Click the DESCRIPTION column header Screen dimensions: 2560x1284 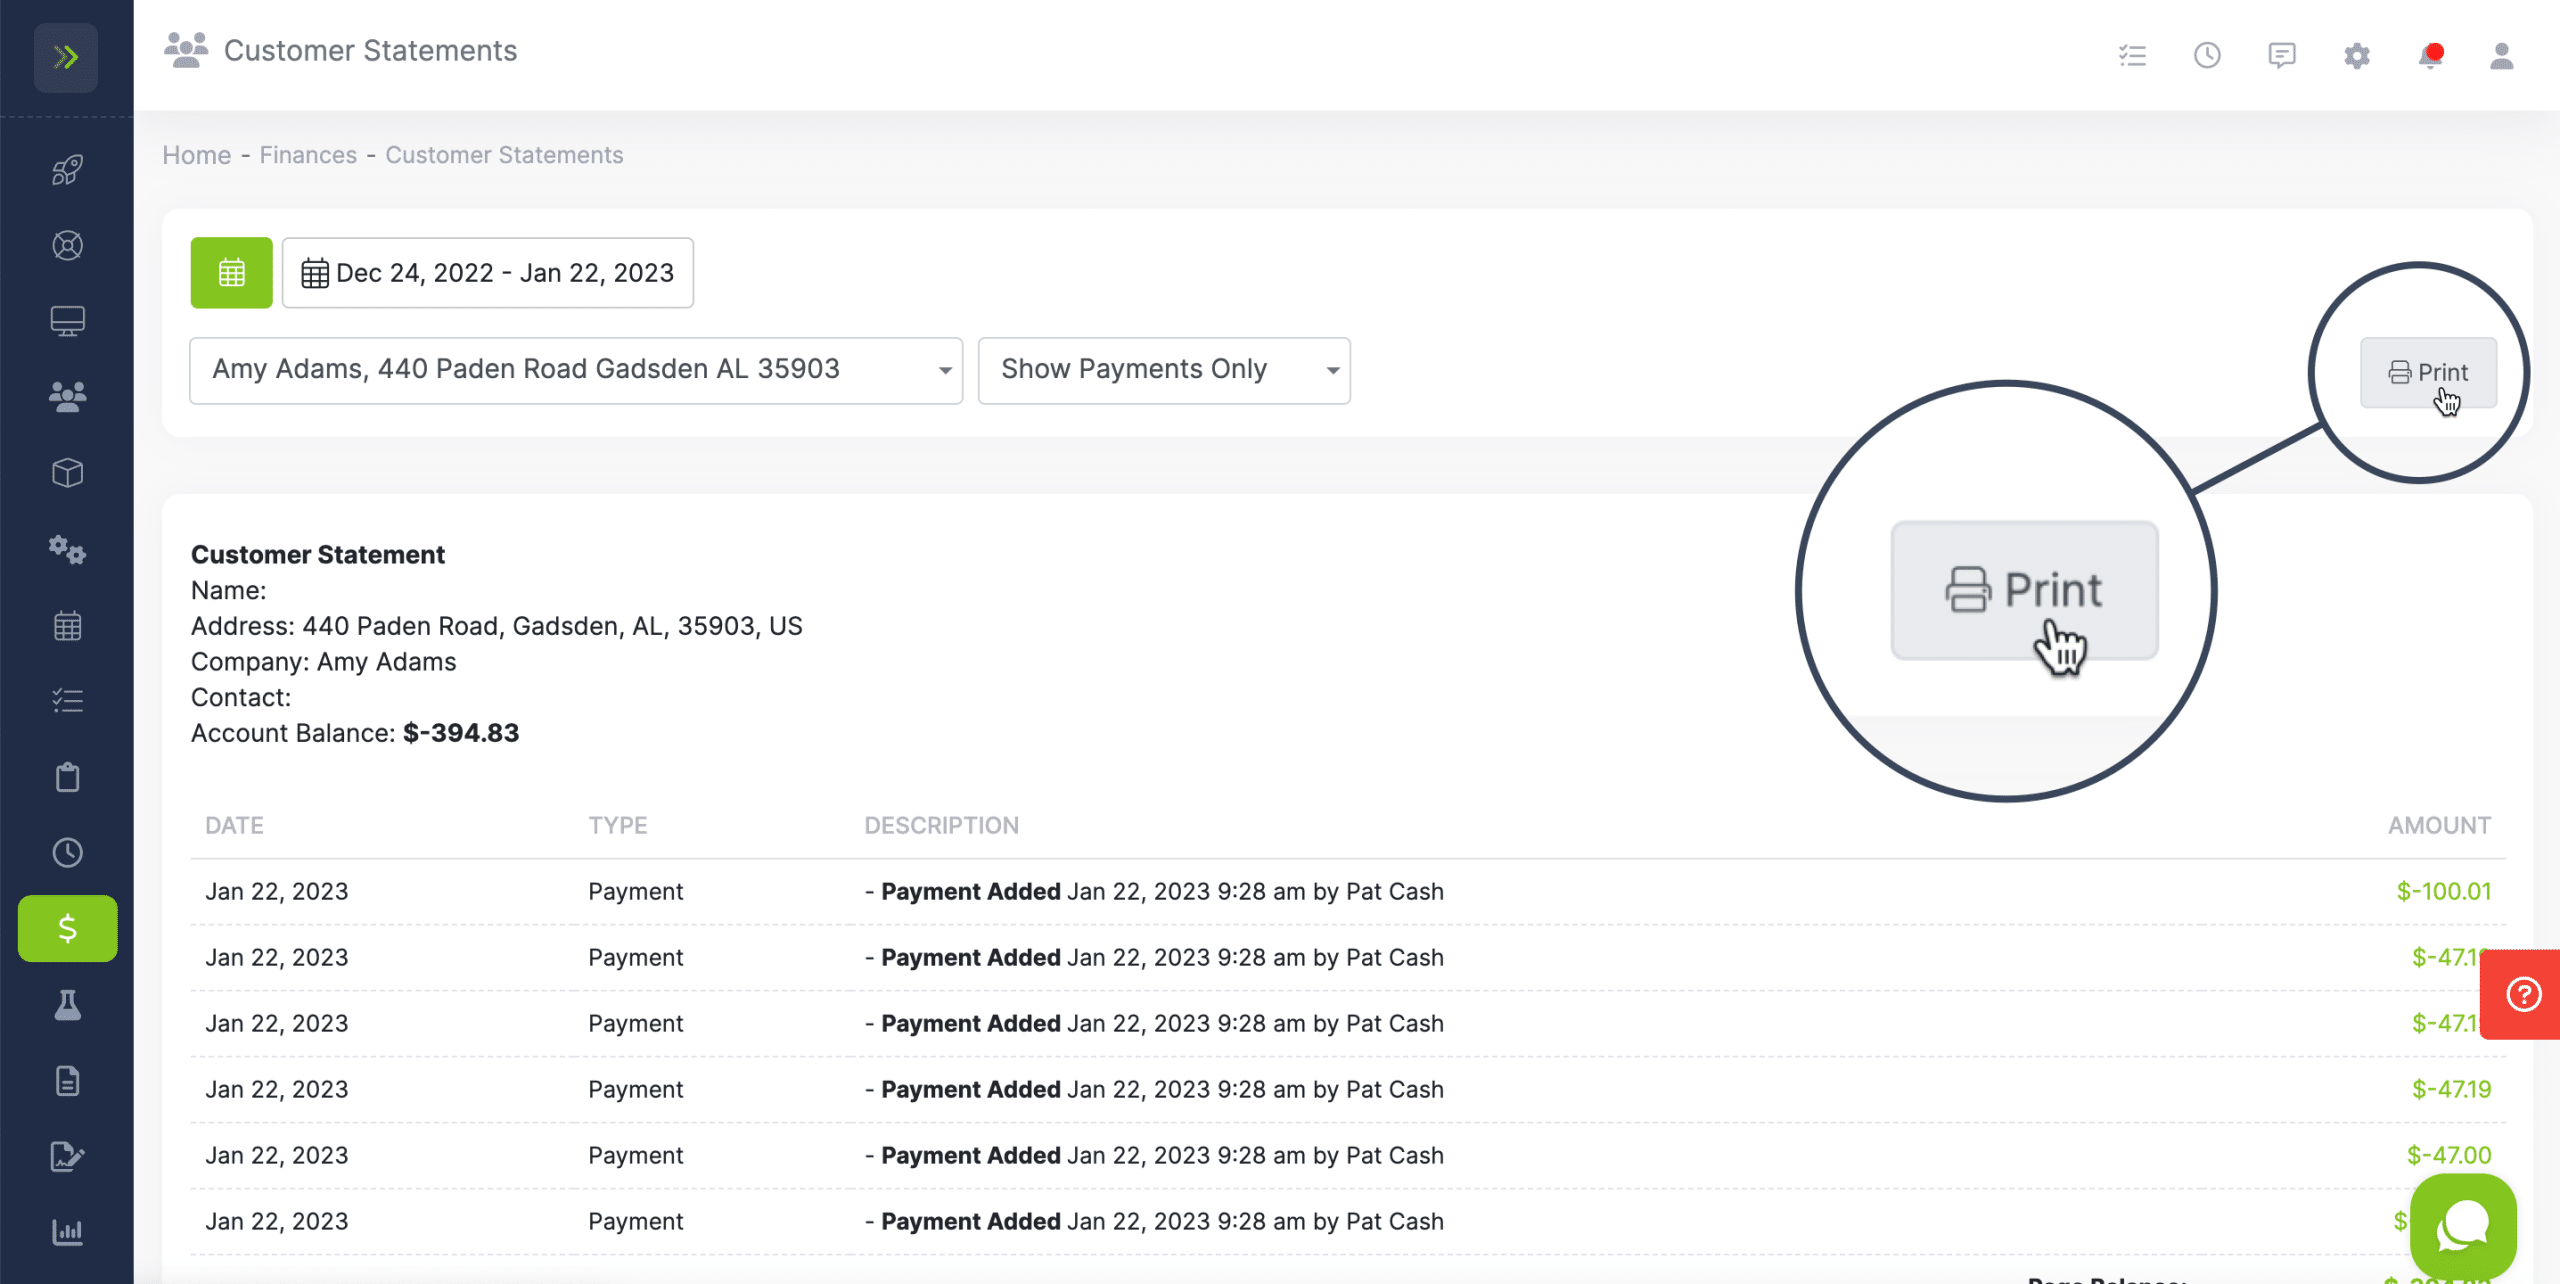(x=942, y=825)
